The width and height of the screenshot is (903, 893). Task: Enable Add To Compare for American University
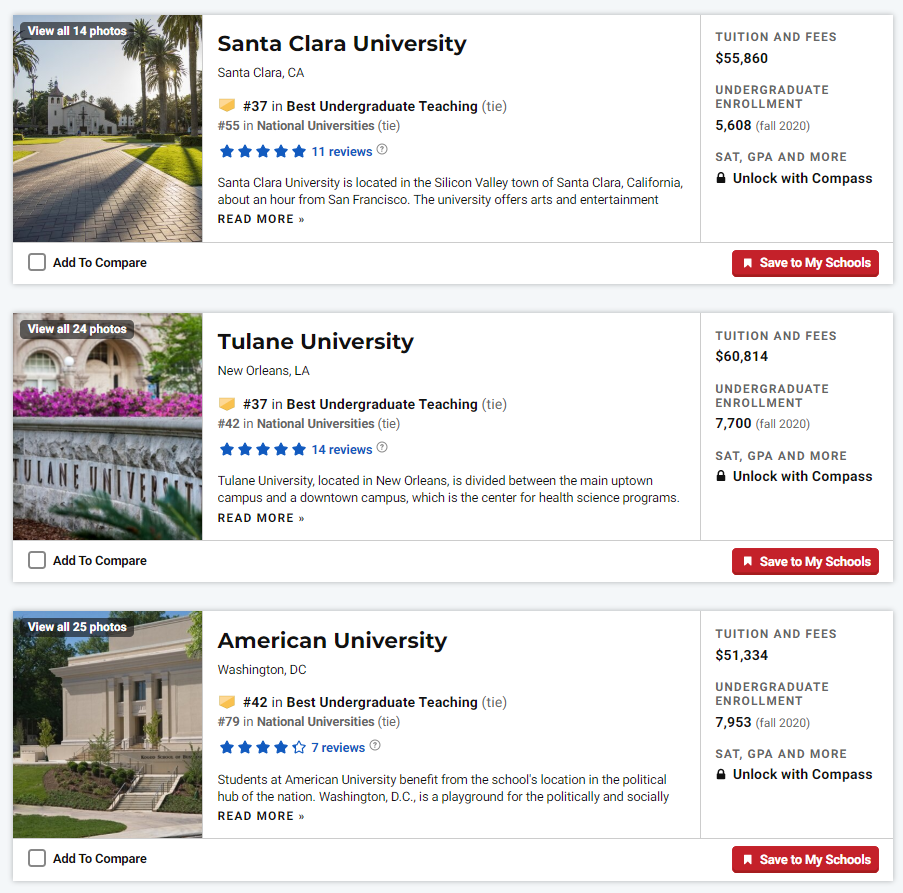pyautogui.click(x=37, y=858)
